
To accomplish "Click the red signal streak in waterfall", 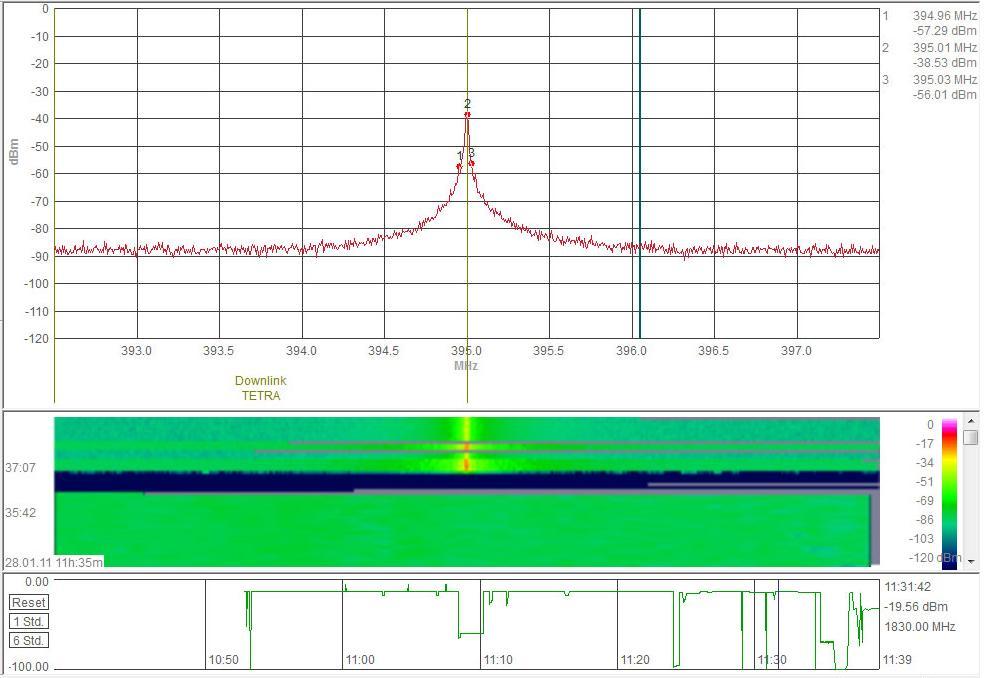I will point(467,464).
